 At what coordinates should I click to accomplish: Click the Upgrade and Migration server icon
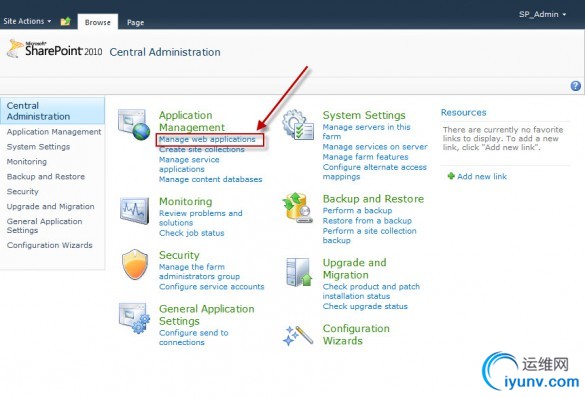coord(298,272)
